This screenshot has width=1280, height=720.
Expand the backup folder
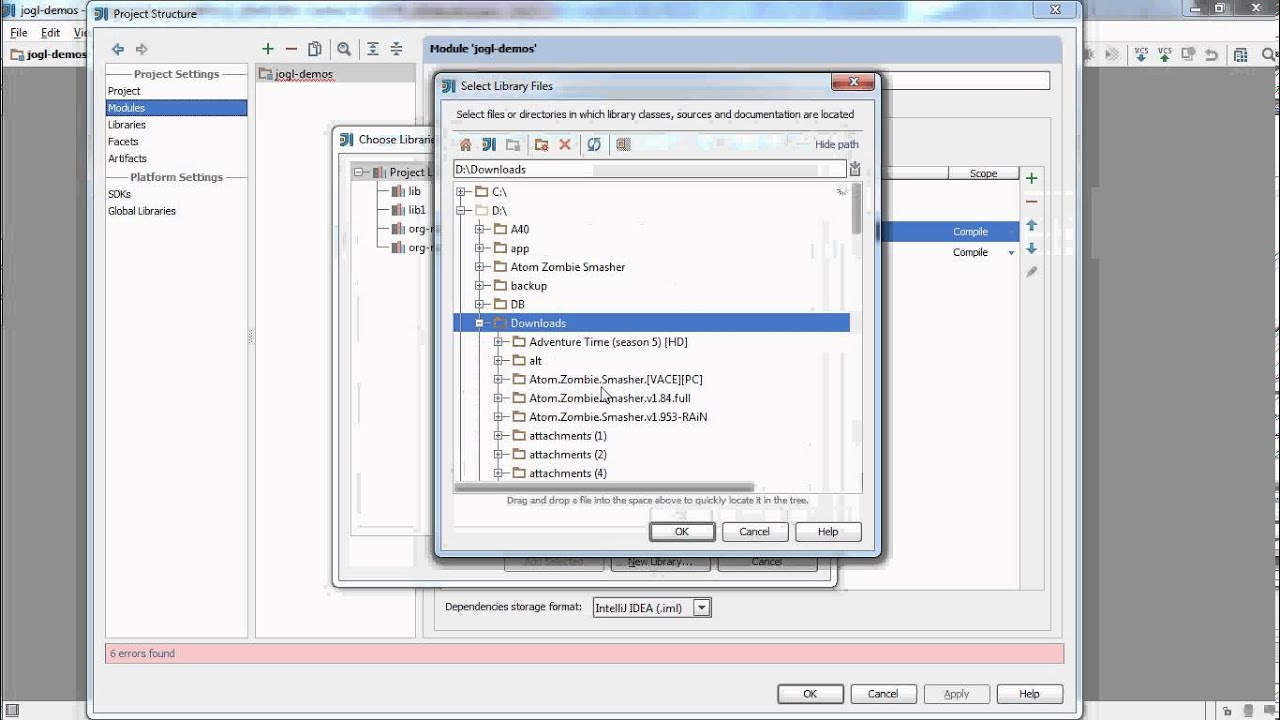[x=480, y=286]
